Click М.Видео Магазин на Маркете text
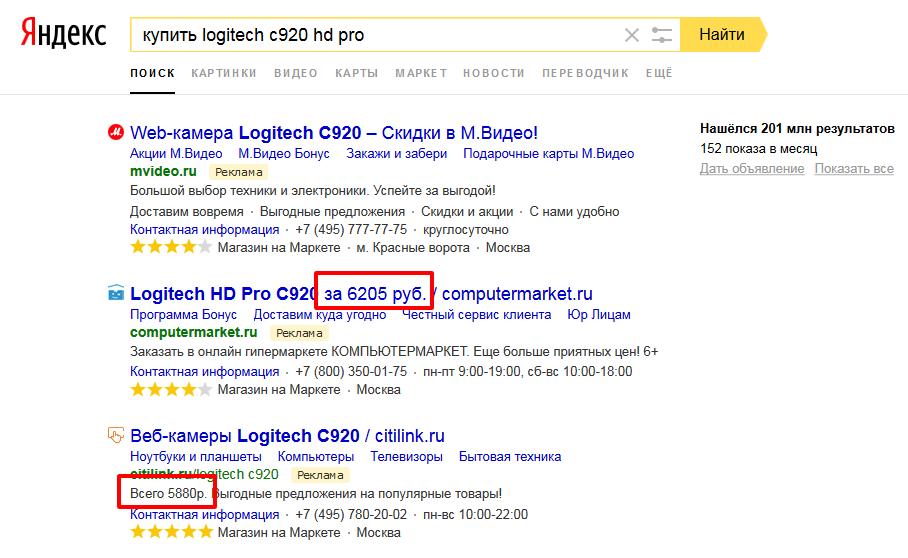 pyautogui.click(x=279, y=248)
